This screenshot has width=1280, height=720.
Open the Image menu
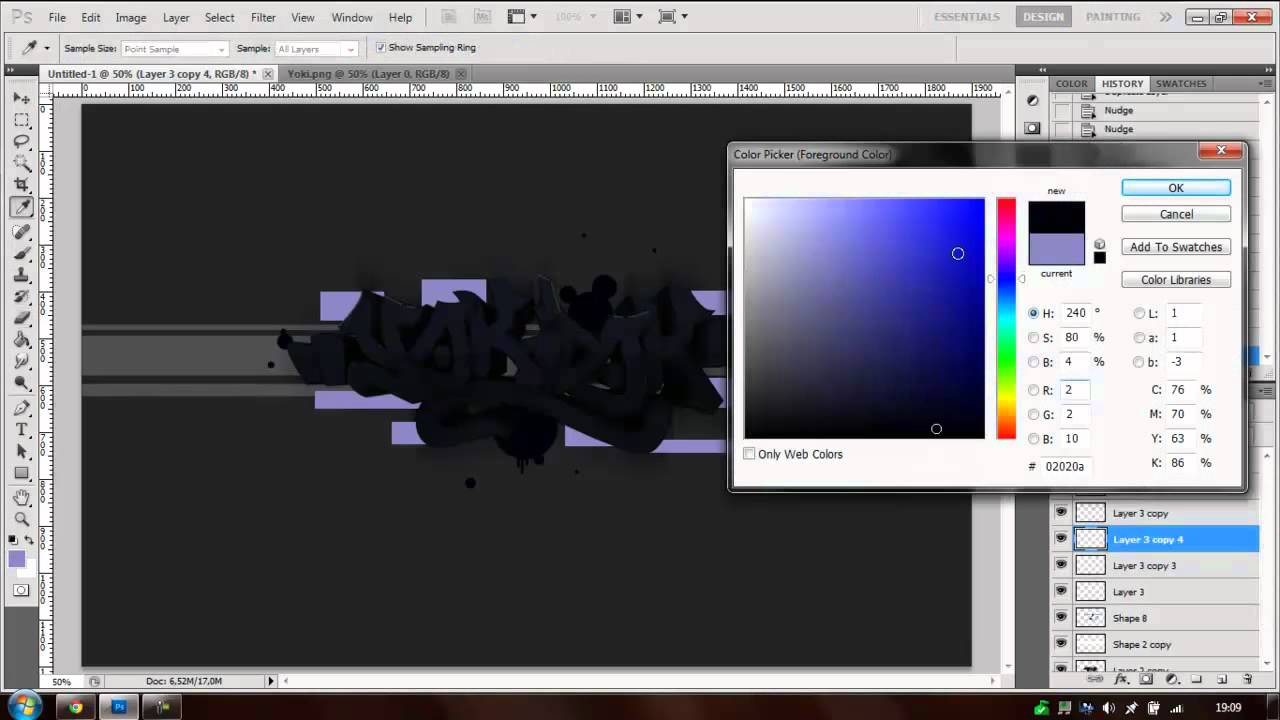[131, 18]
